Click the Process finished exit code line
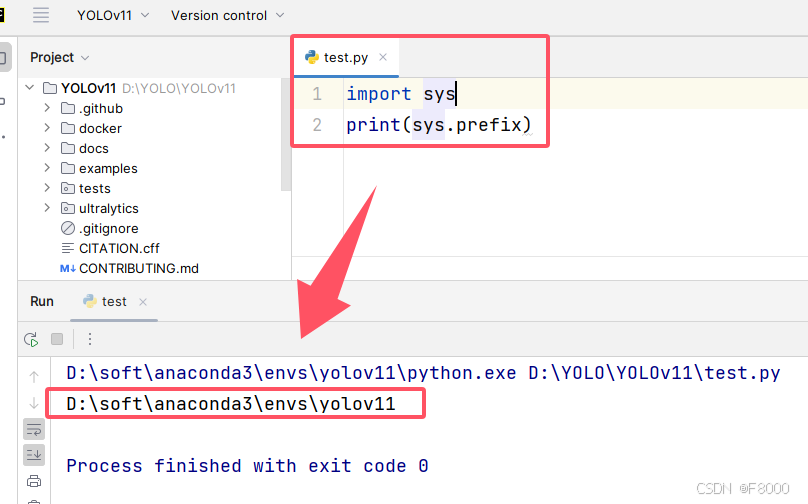This screenshot has height=504, width=808. click(247, 466)
